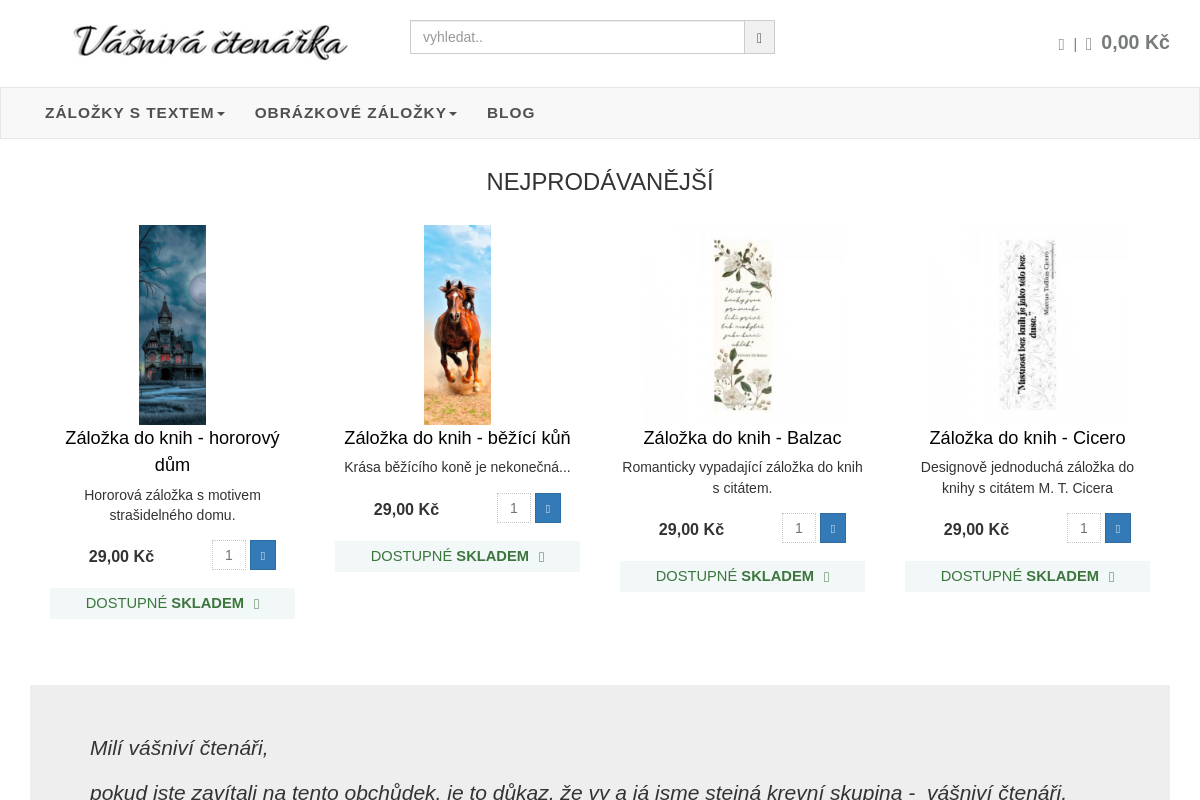Select quantity field for horror house bookmark
This screenshot has width=1200, height=800.
pyautogui.click(x=229, y=555)
